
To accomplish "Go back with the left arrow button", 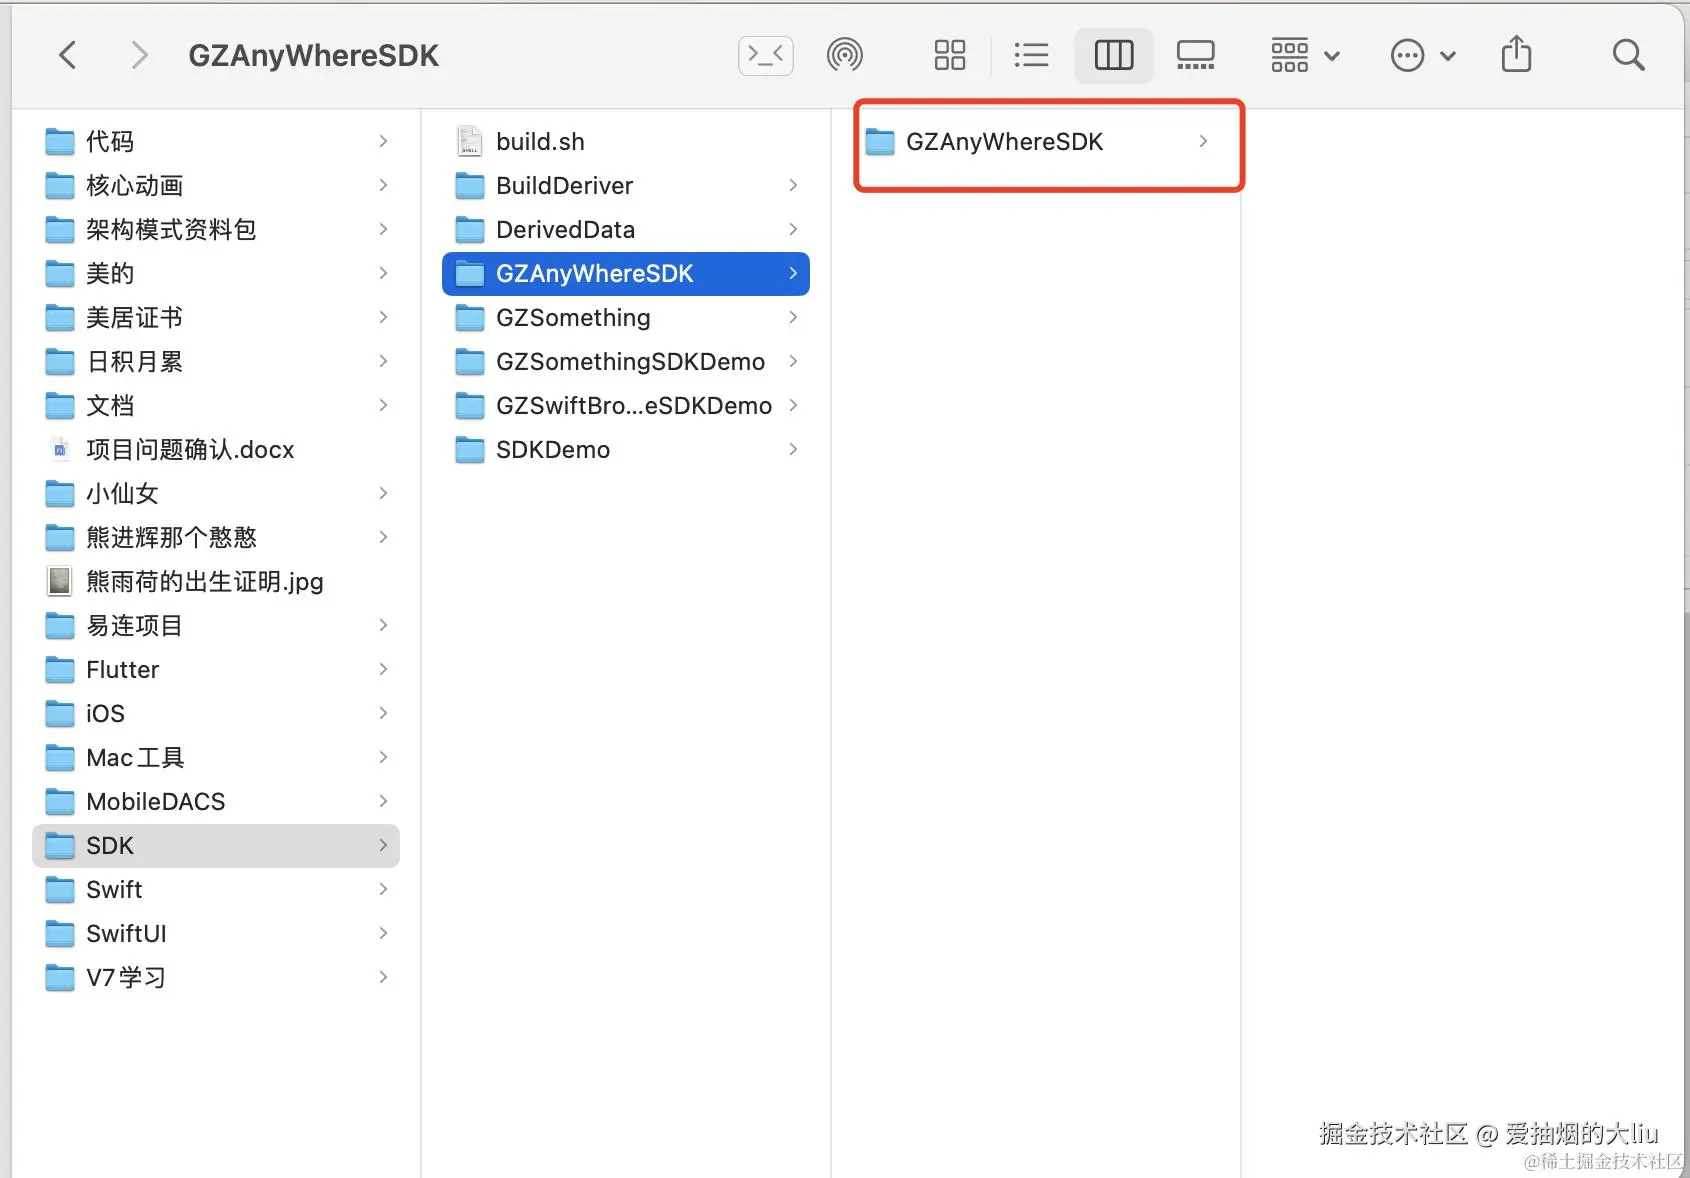I will (x=68, y=55).
